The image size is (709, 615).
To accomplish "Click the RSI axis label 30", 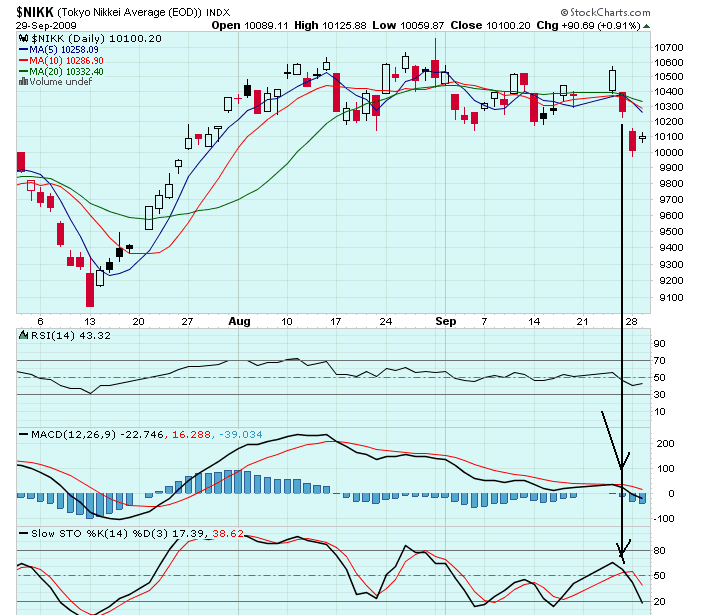I will (659, 395).
